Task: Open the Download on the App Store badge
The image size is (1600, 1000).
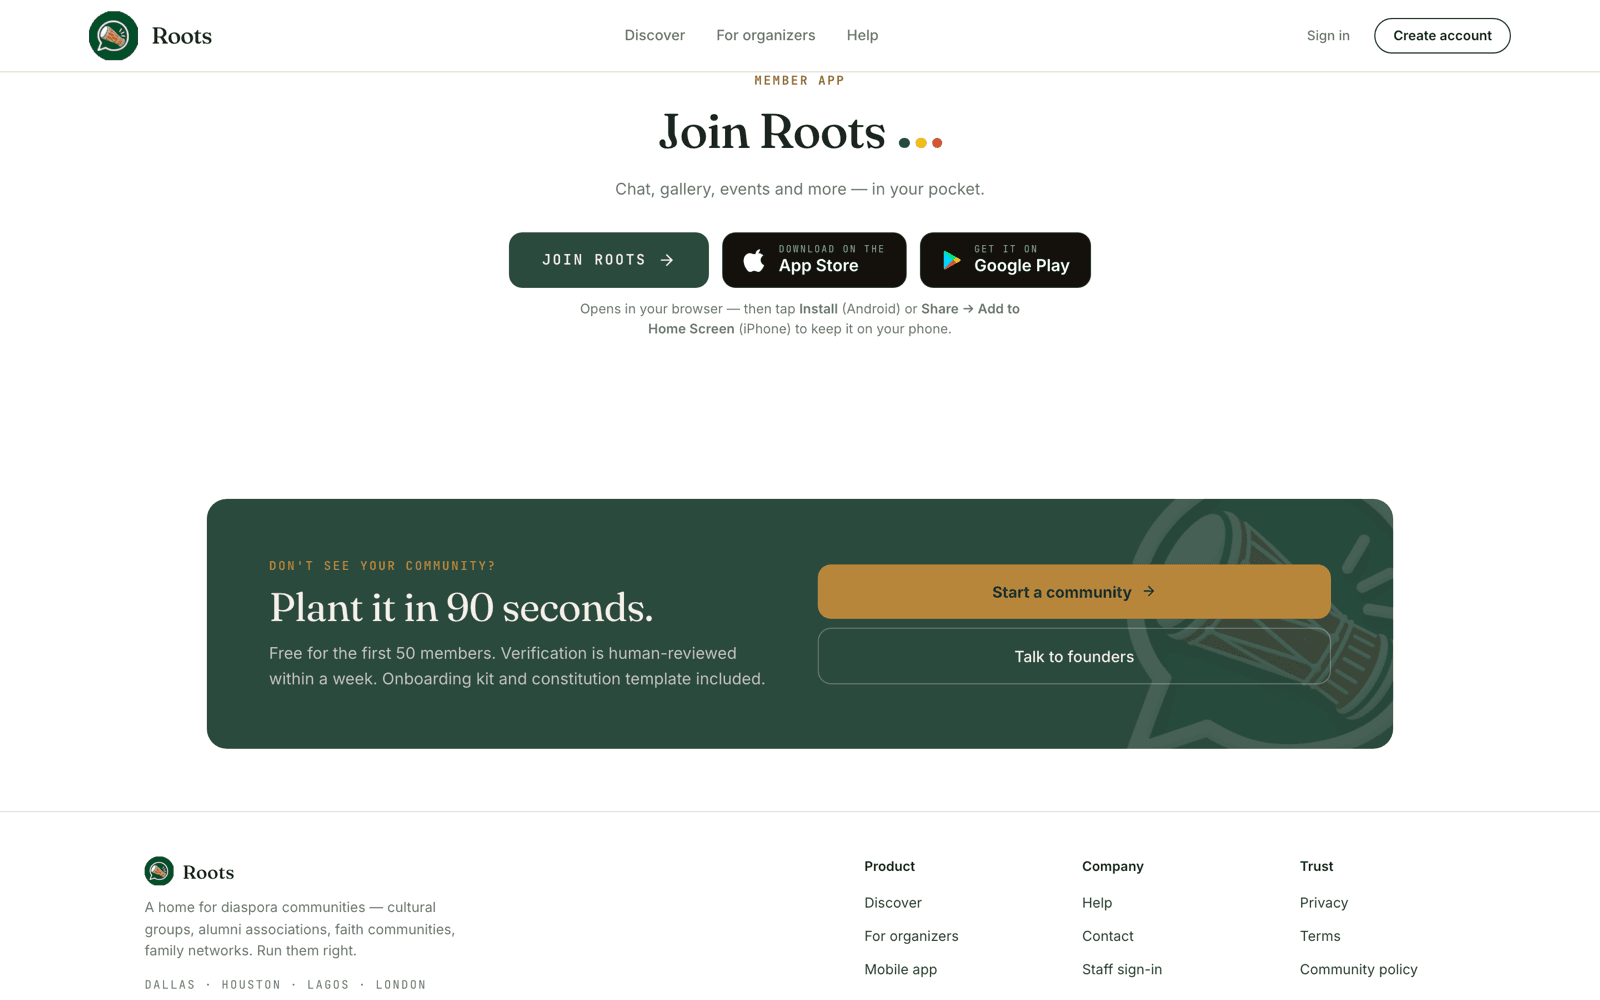Action: [814, 260]
